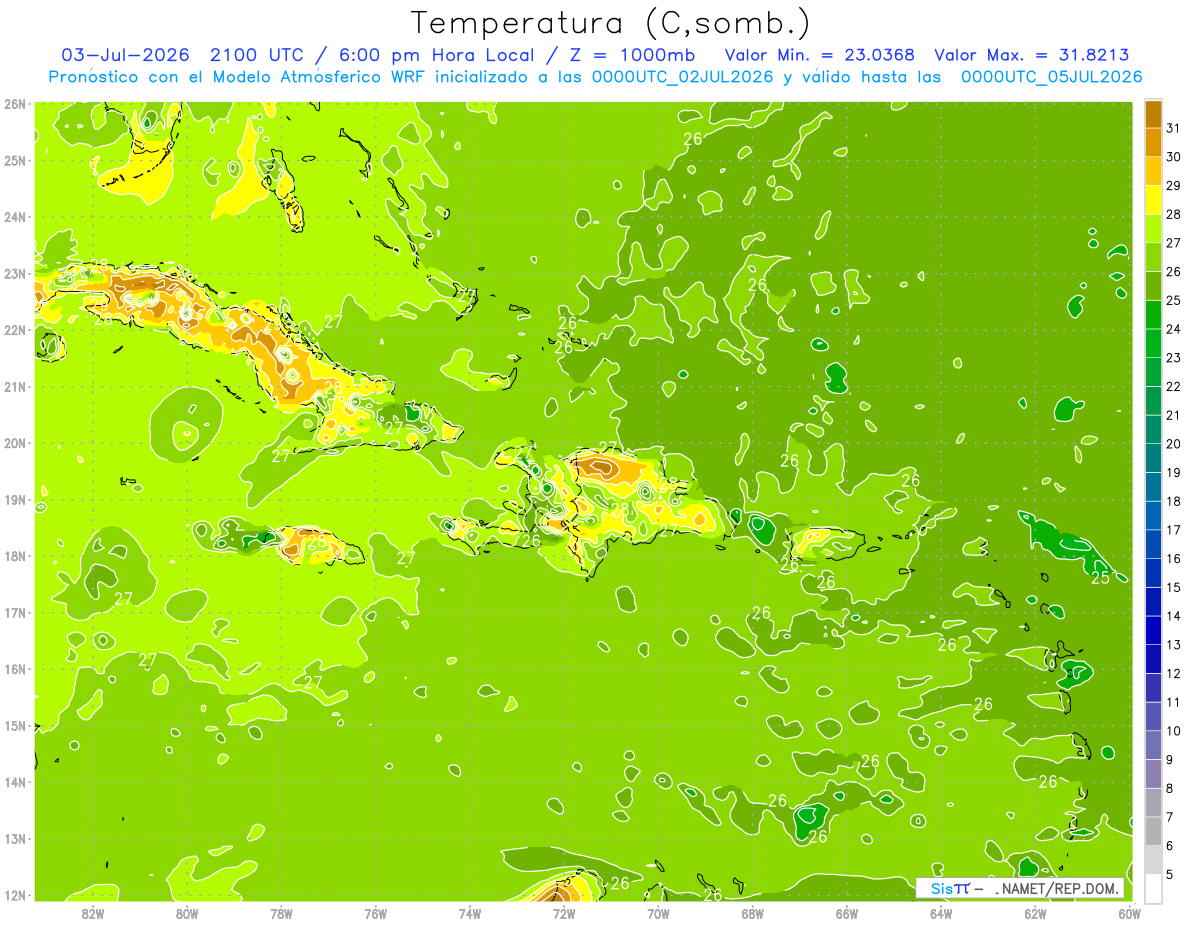
Task: Click the "72W" longitude axis label
Action: (x=564, y=913)
